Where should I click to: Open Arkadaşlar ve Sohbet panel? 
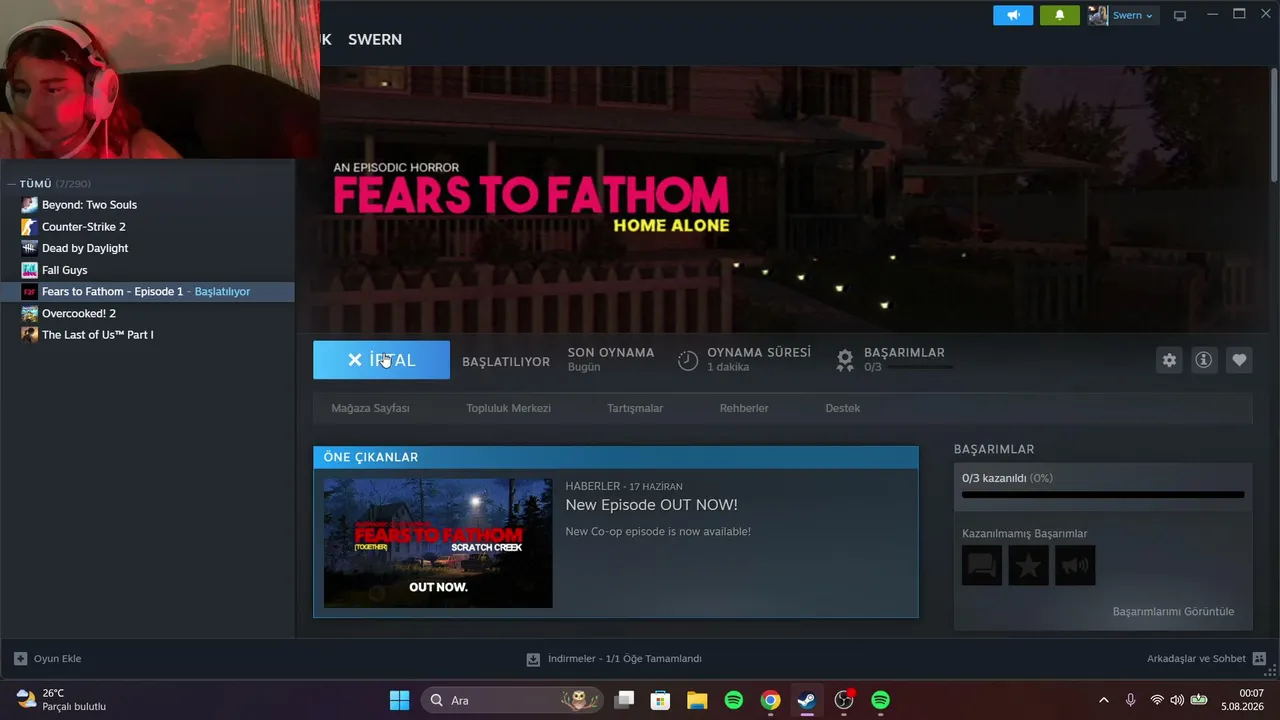[x=1206, y=659]
